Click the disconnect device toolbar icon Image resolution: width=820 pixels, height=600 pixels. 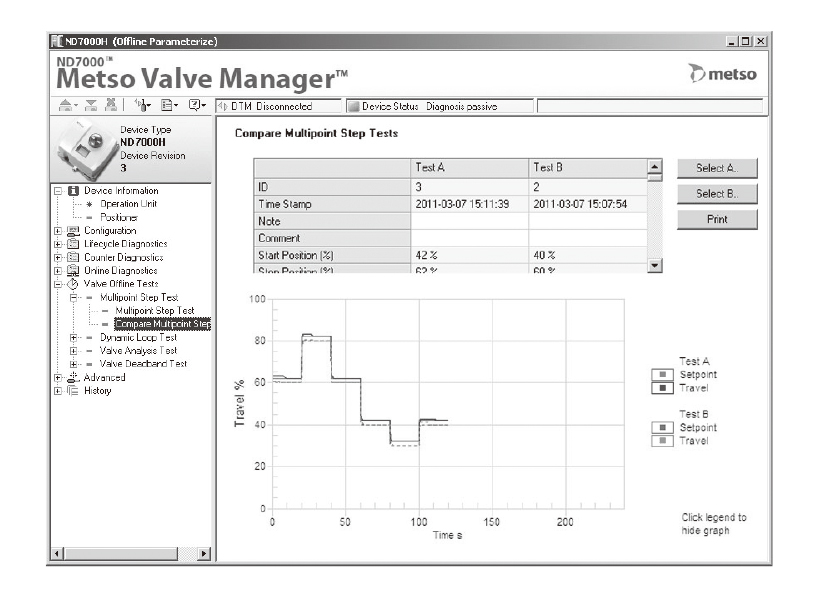tap(111, 105)
